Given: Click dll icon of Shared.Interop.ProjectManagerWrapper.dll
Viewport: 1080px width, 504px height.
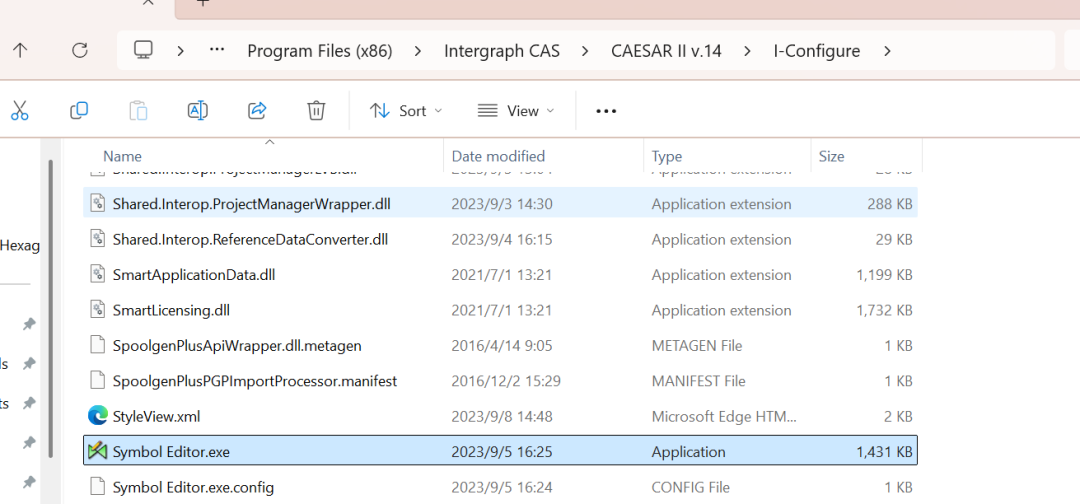Looking at the screenshot, I should click(98, 204).
